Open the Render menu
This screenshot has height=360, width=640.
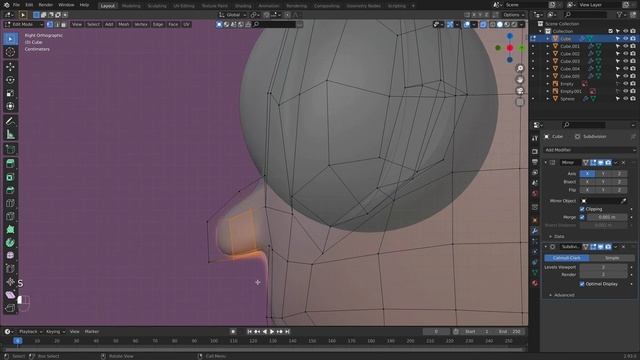pyautogui.click(x=46, y=5)
